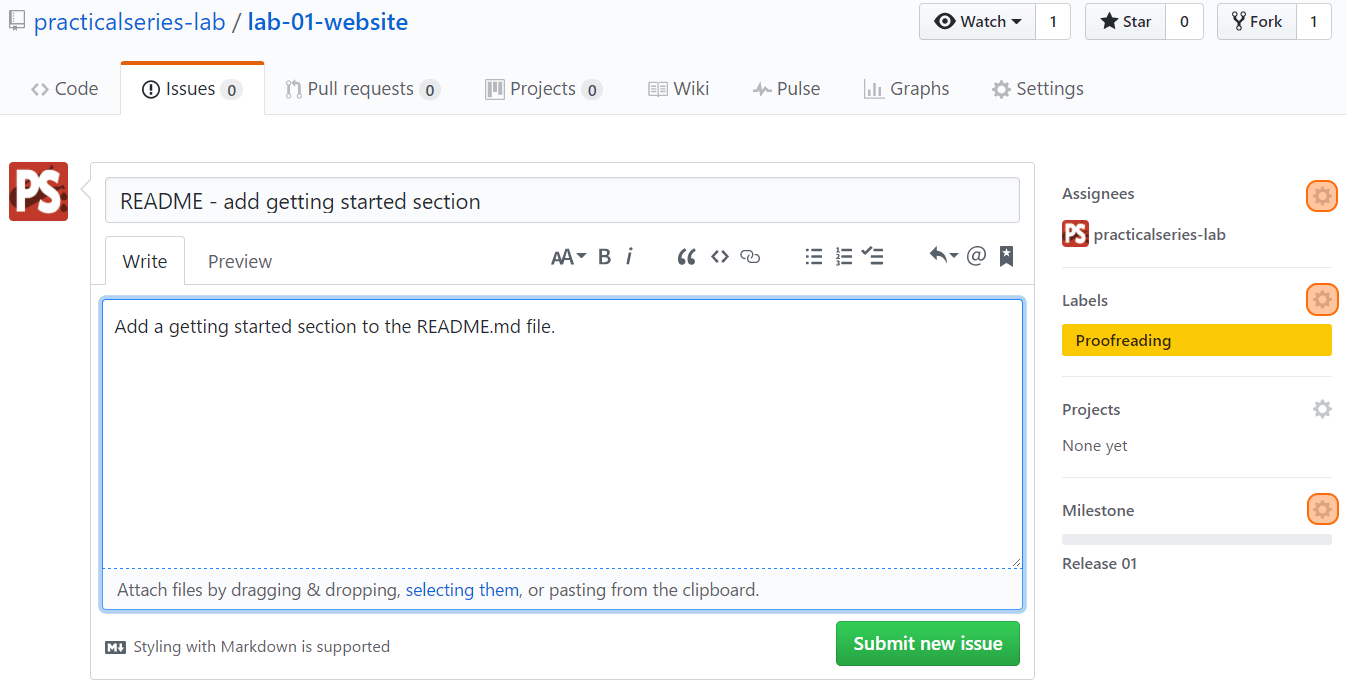Open the Pull requests tab
Image resolution: width=1347 pixels, height=697 pixels.
coord(363,89)
